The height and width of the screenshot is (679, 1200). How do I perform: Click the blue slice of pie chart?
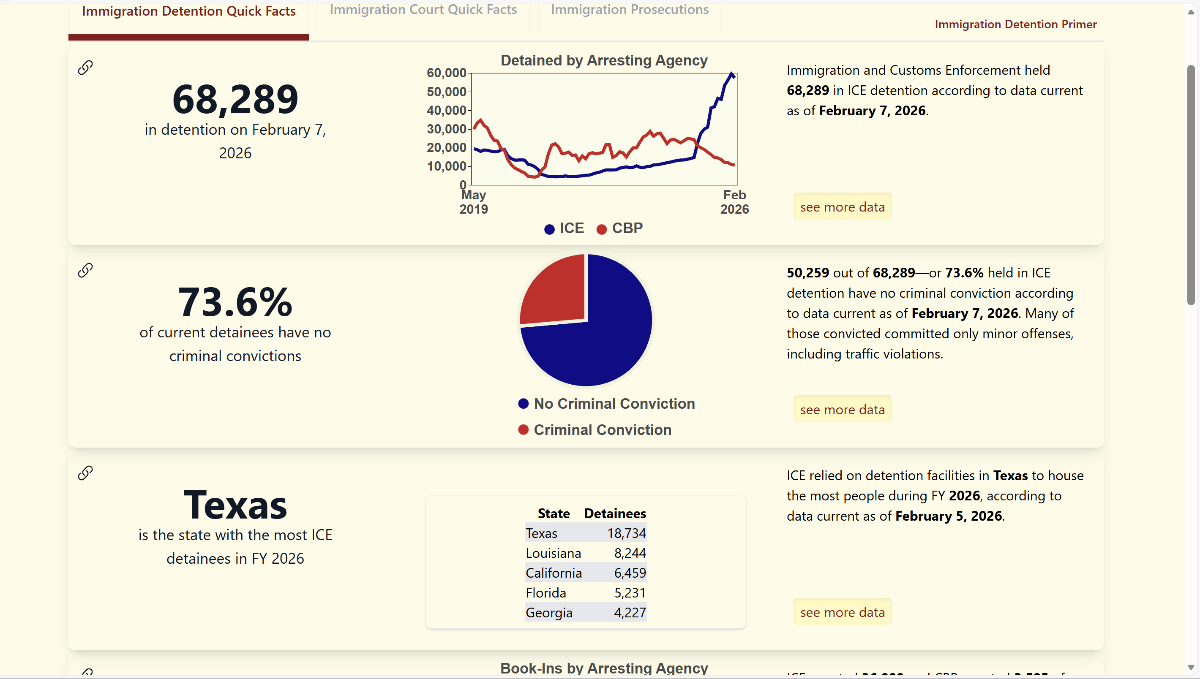coord(600,340)
